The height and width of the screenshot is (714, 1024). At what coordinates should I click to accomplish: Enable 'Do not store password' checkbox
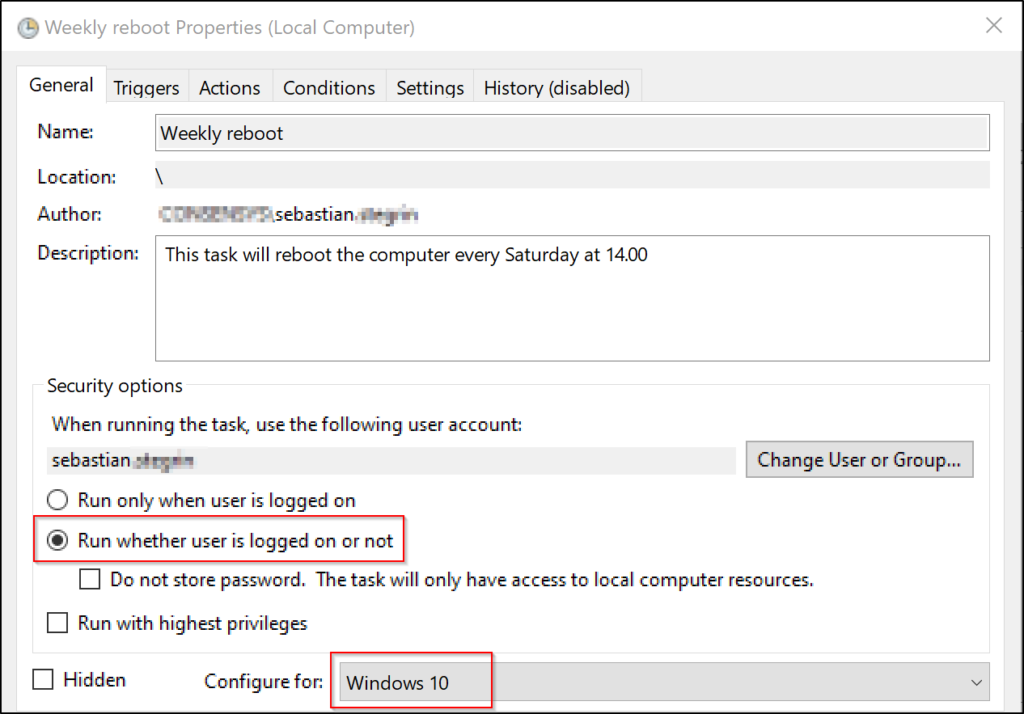pyautogui.click(x=90, y=579)
